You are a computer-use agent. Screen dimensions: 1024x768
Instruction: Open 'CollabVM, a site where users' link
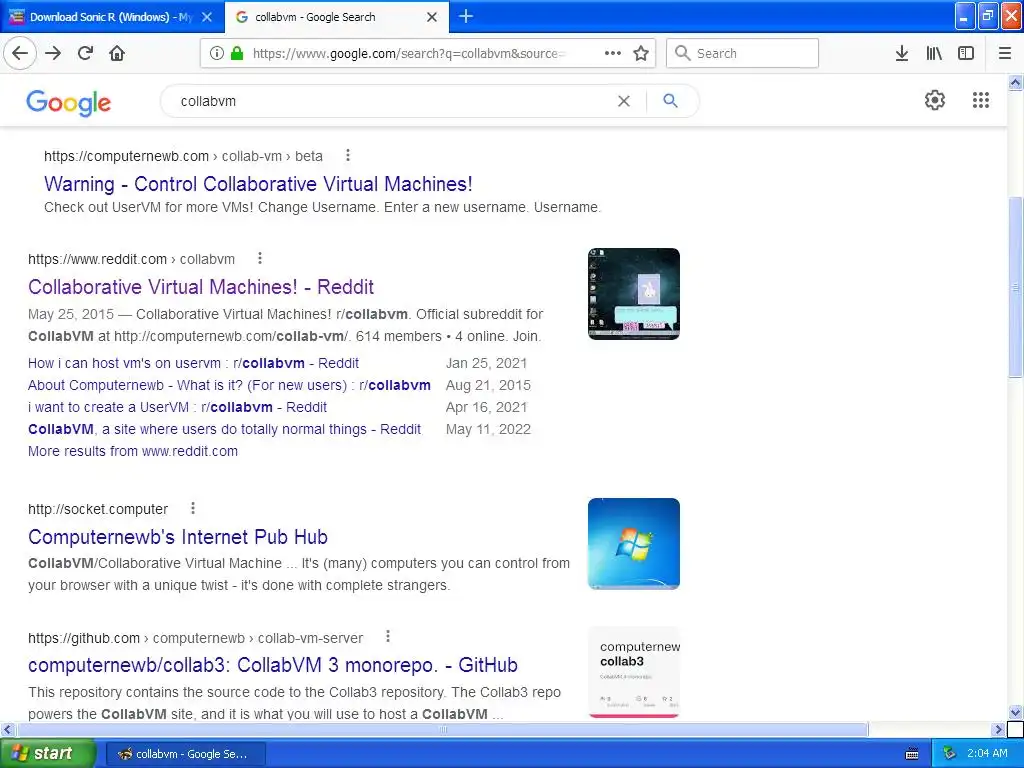(x=225, y=429)
